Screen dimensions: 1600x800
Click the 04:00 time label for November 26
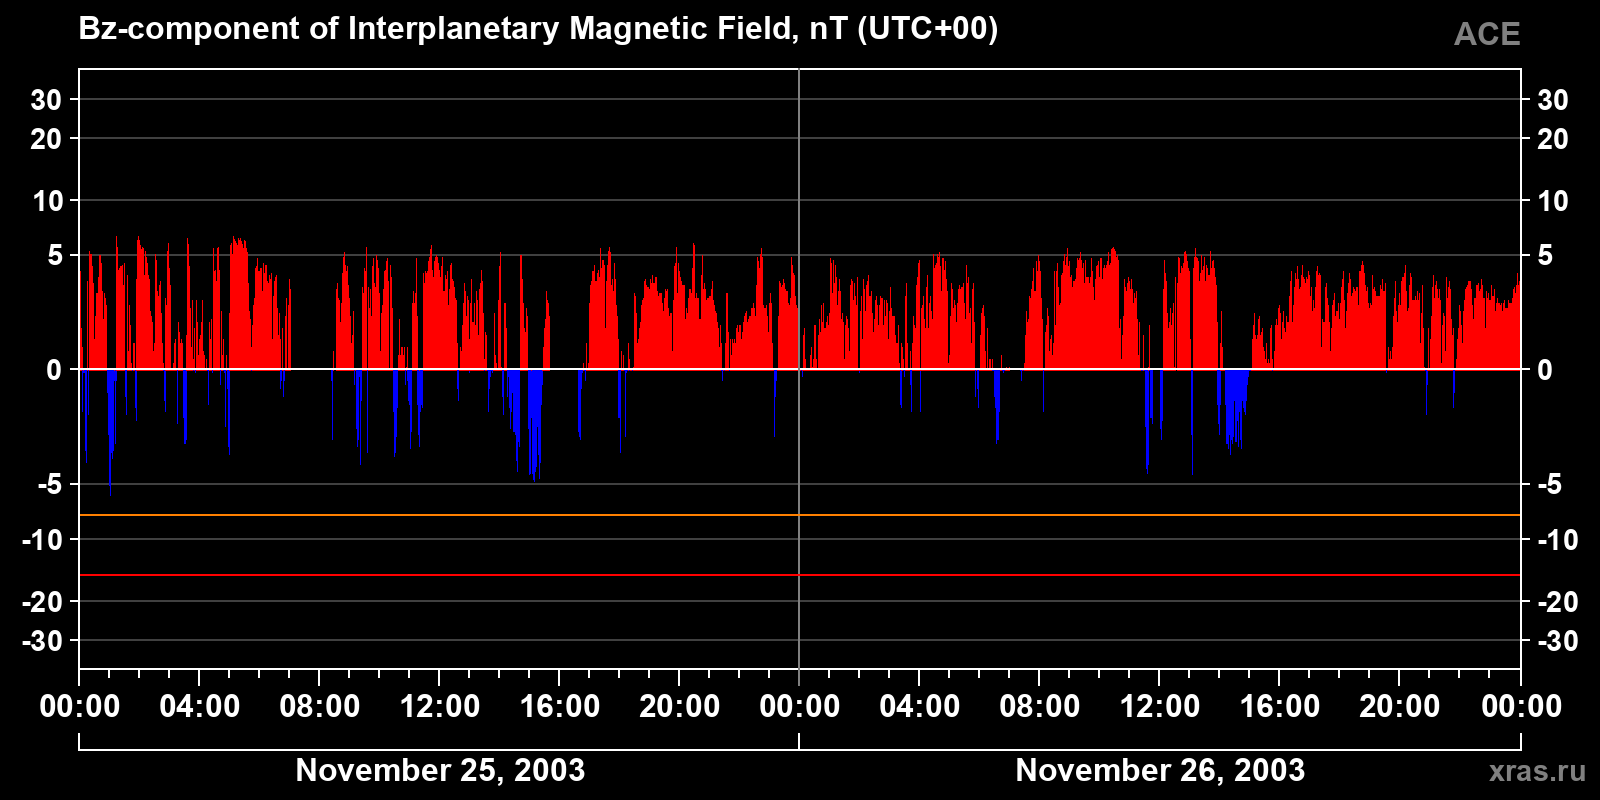pyautogui.click(x=920, y=707)
